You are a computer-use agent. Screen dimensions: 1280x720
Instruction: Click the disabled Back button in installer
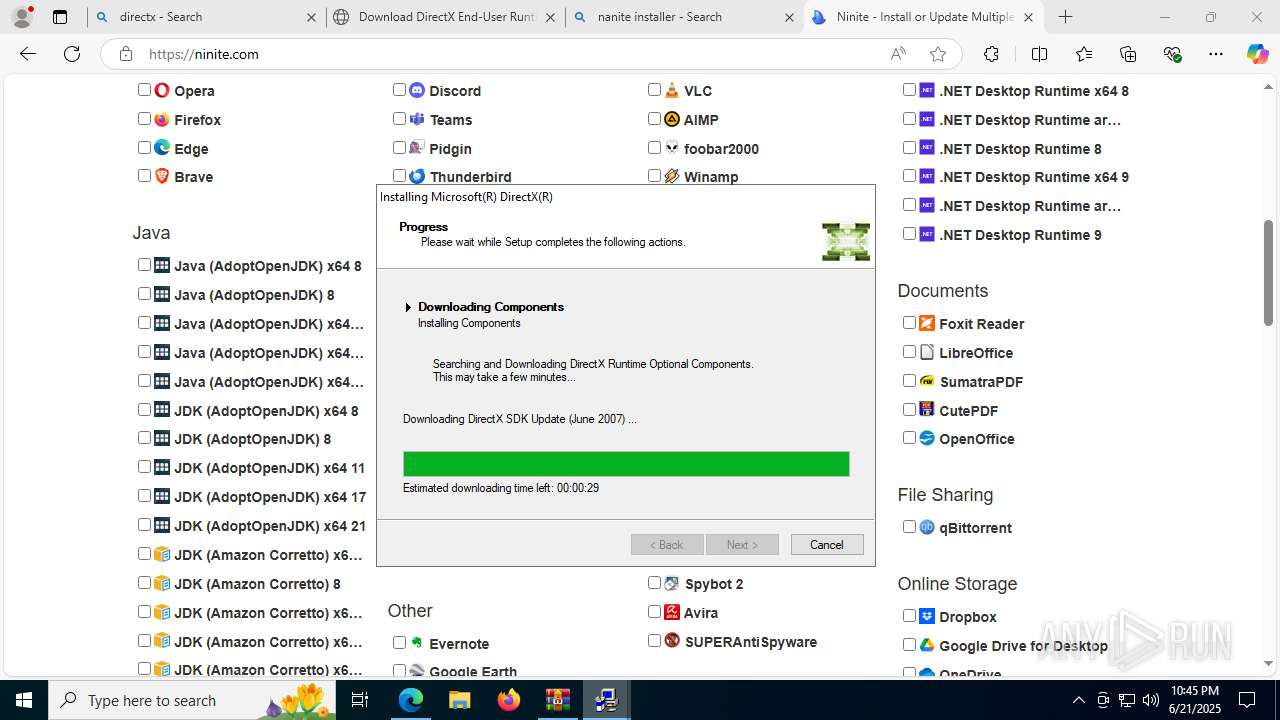coord(667,545)
